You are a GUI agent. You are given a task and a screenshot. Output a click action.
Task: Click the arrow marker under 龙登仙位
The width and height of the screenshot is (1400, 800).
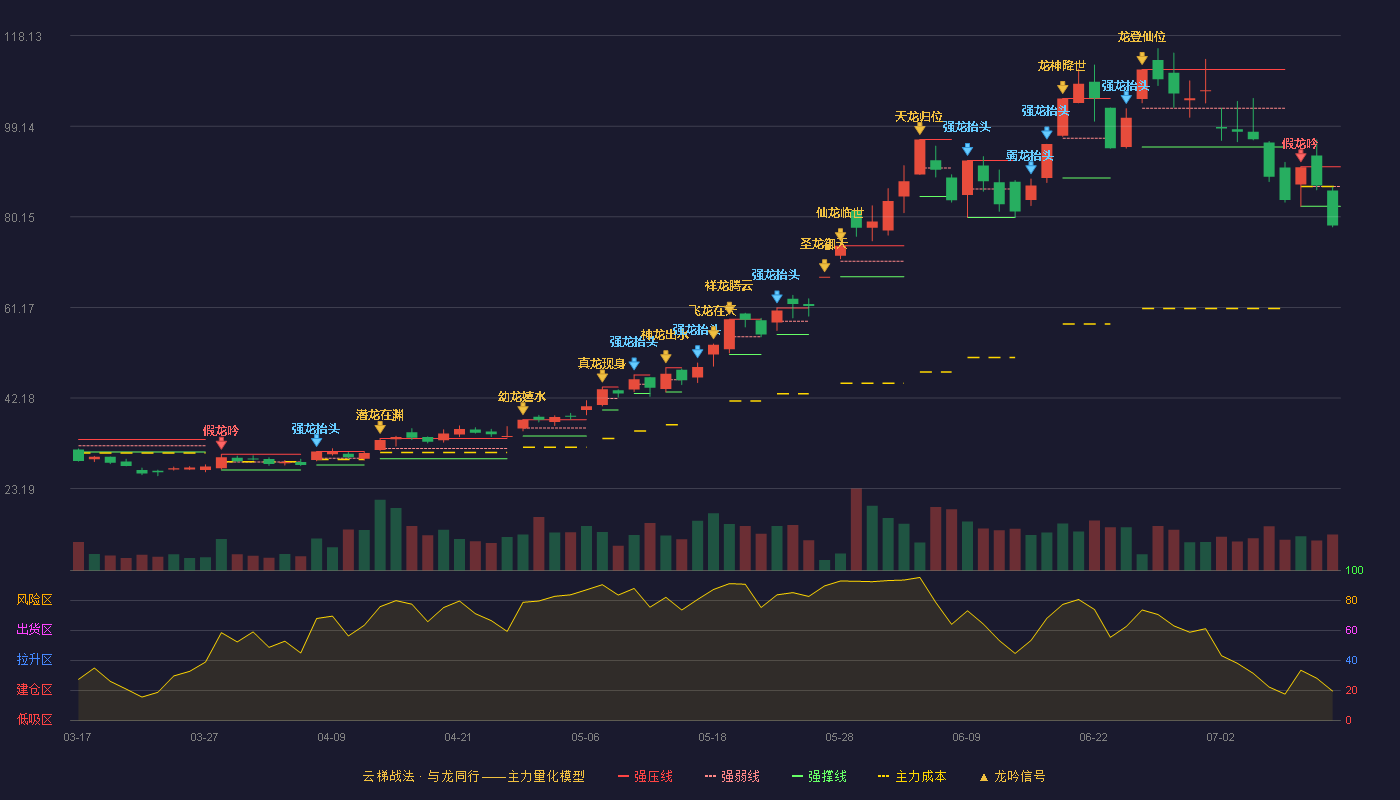pyautogui.click(x=1142, y=59)
